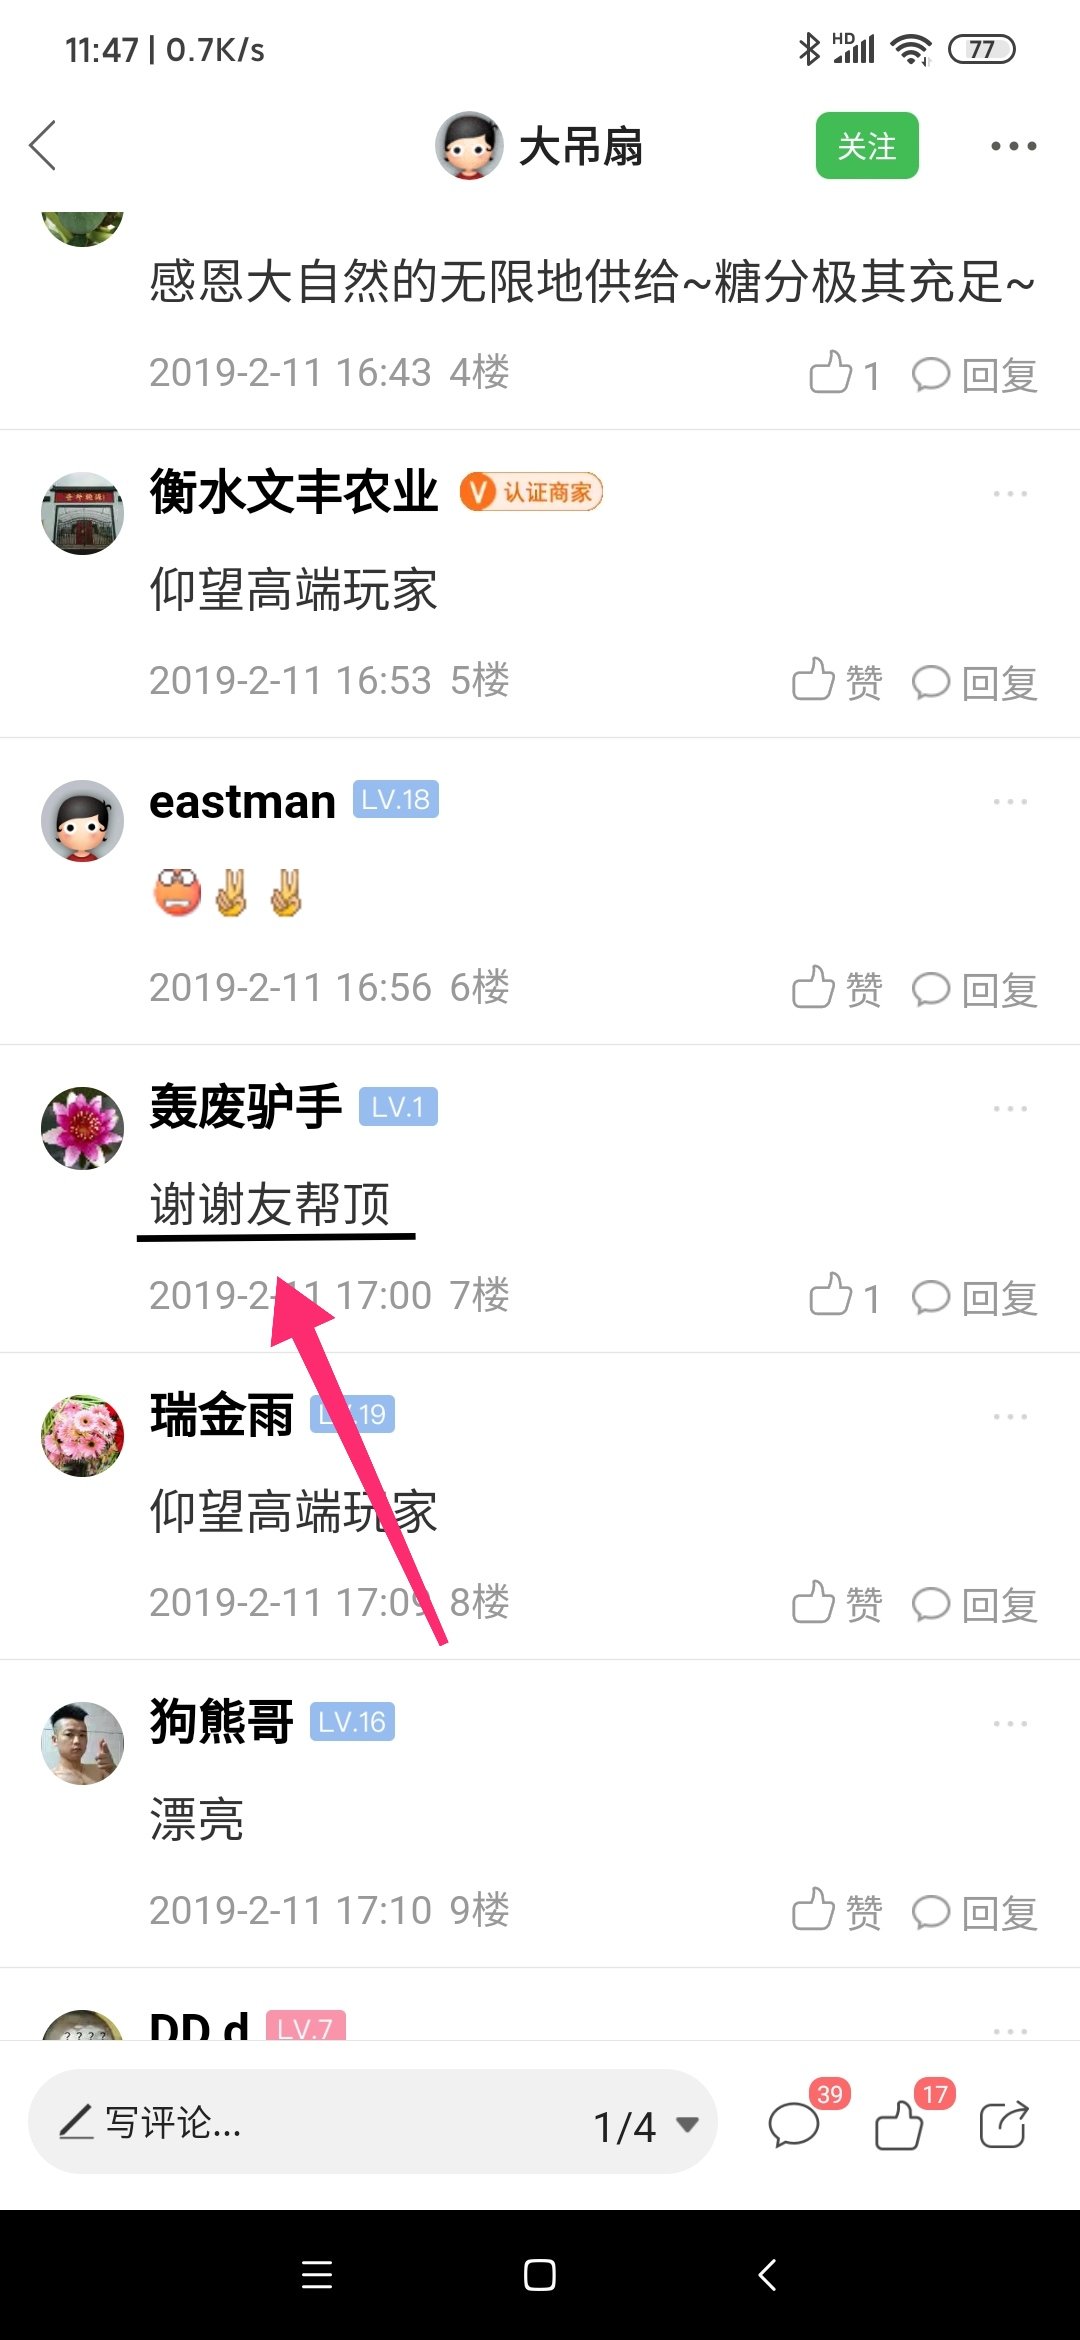This screenshot has width=1080, height=2340.
Task: Open 大吊扇 profile avatar in header
Action: [469, 146]
